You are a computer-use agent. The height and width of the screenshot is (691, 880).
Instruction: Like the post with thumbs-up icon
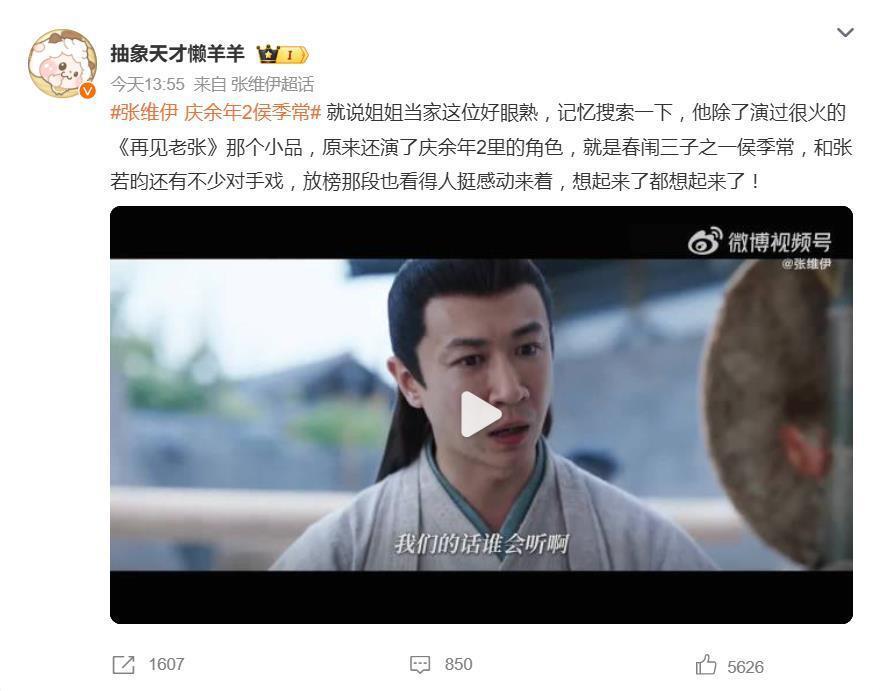click(x=706, y=665)
